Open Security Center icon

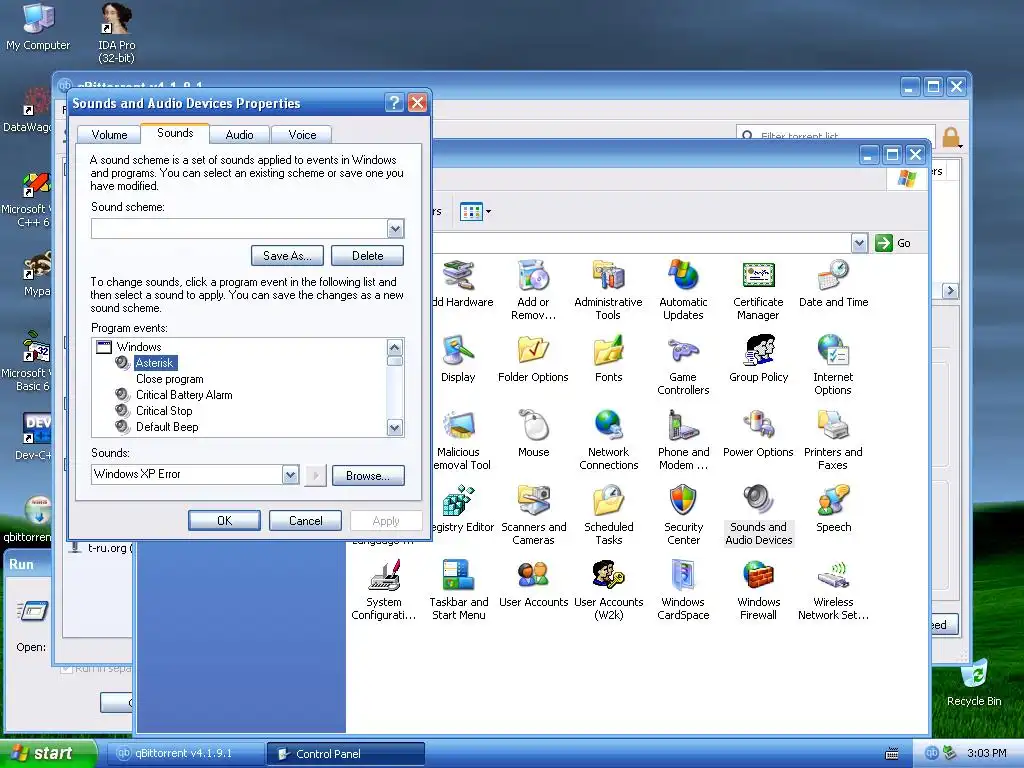pyautogui.click(x=683, y=515)
